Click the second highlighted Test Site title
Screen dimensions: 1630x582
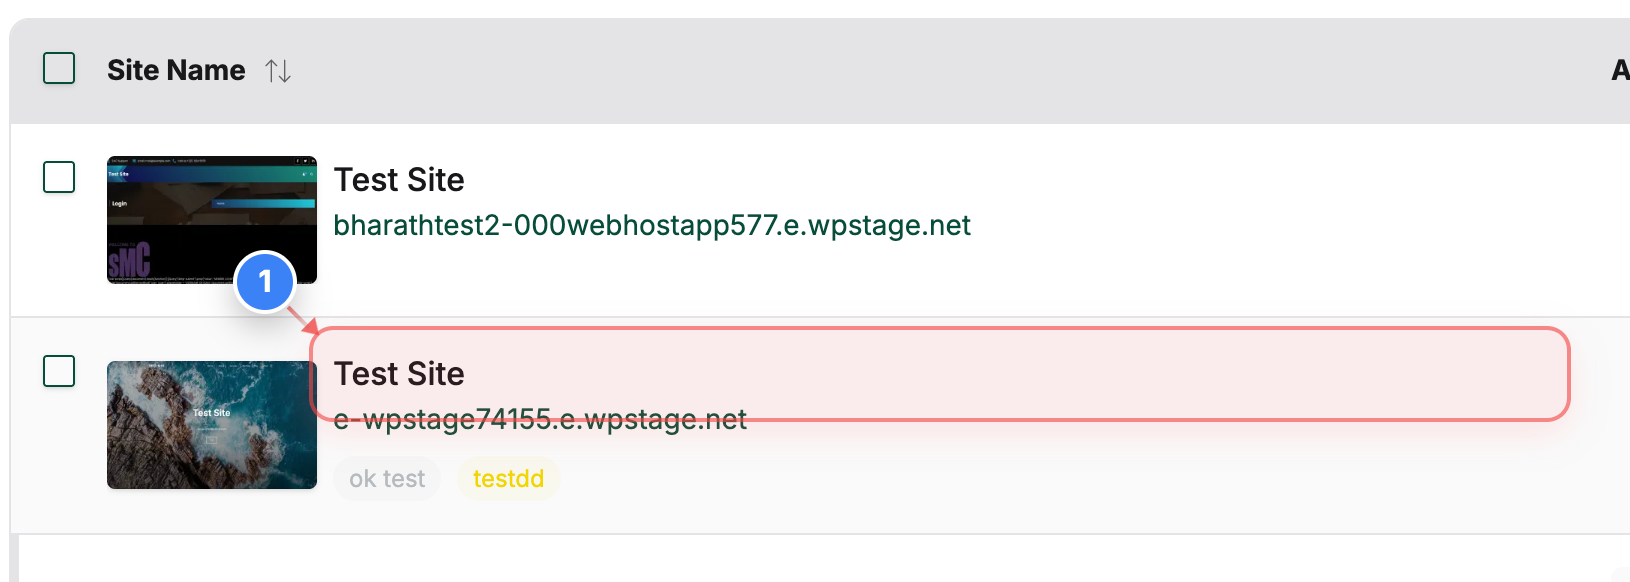[x=399, y=374]
